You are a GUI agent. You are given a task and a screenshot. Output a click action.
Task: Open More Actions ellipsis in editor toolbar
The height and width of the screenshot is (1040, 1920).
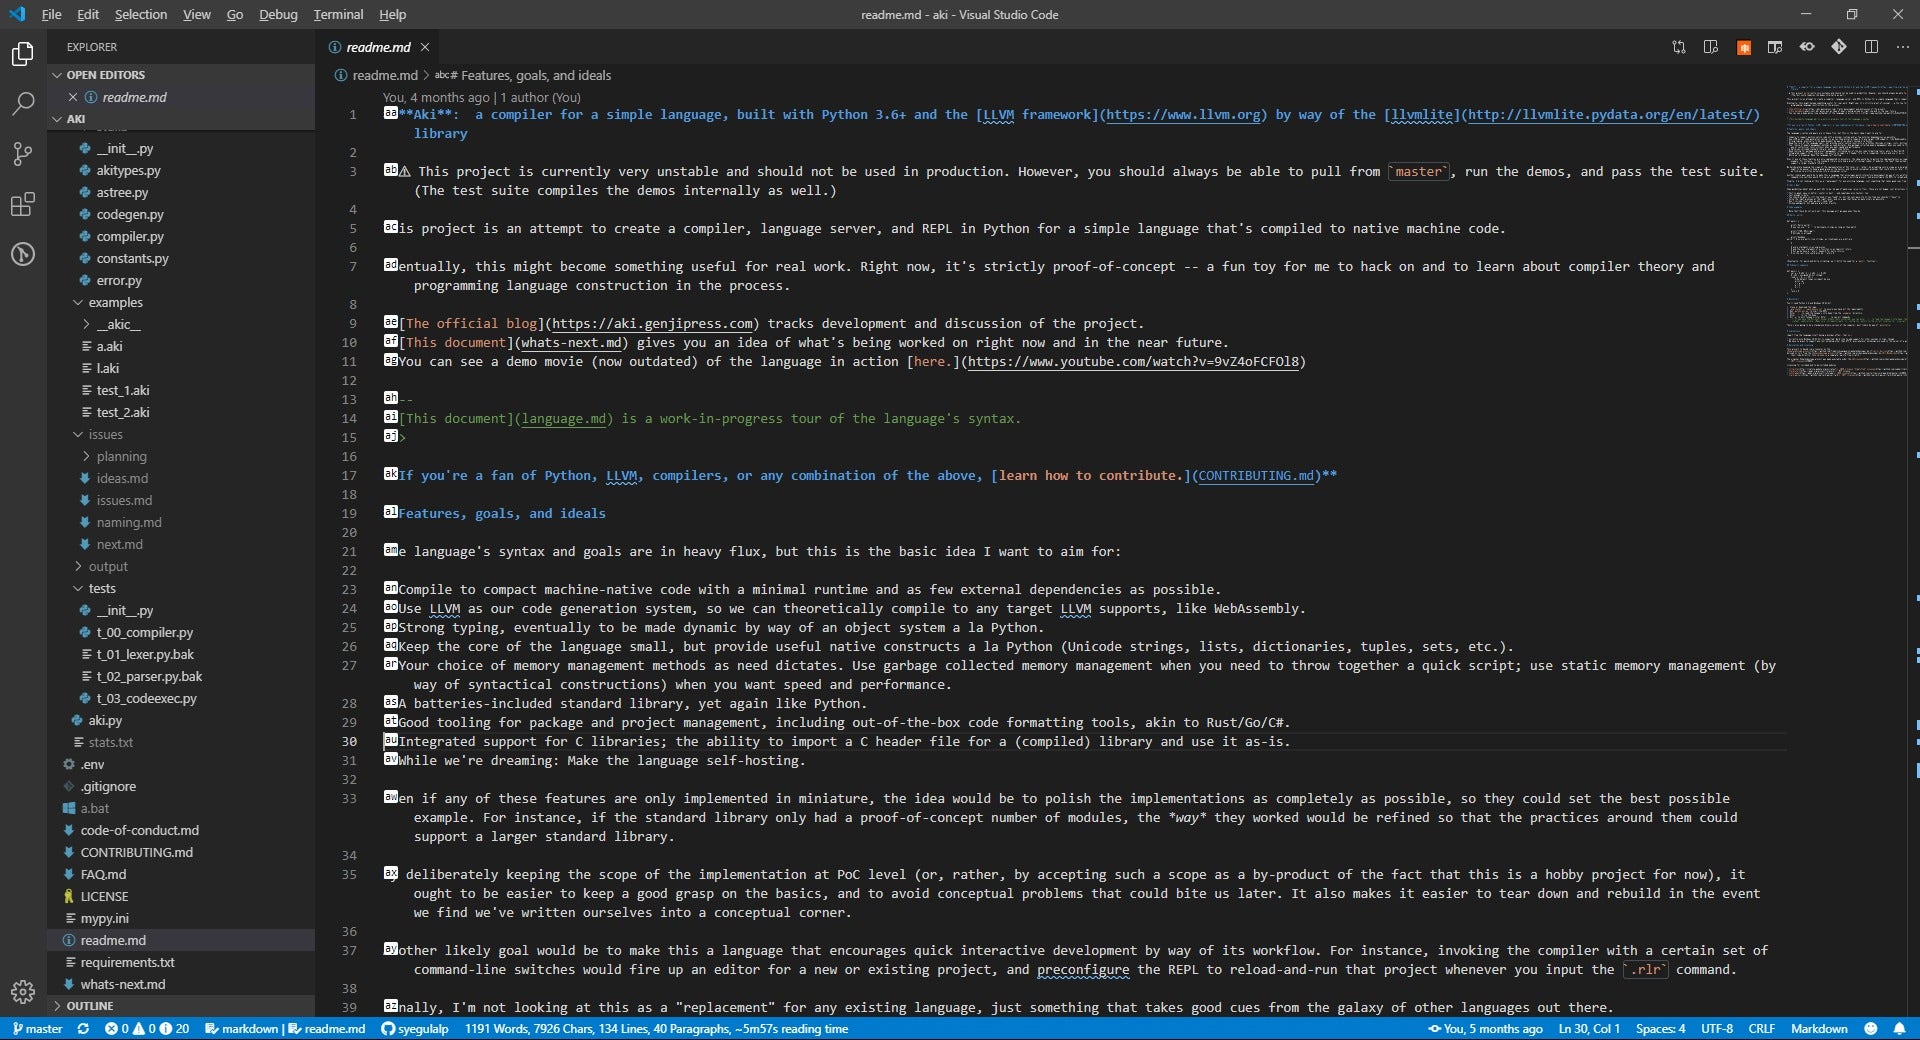click(x=1903, y=47)
